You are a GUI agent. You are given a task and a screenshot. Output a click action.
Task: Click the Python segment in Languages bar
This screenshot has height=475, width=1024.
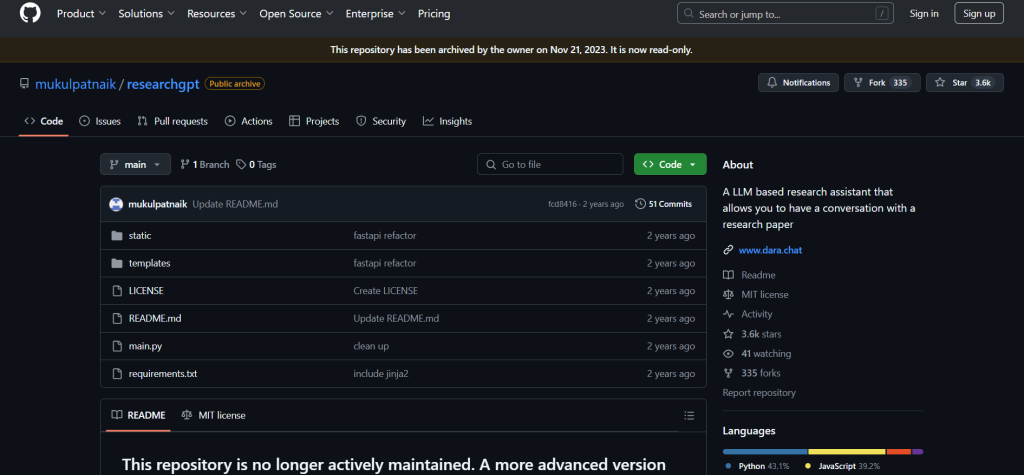point(765,452)
